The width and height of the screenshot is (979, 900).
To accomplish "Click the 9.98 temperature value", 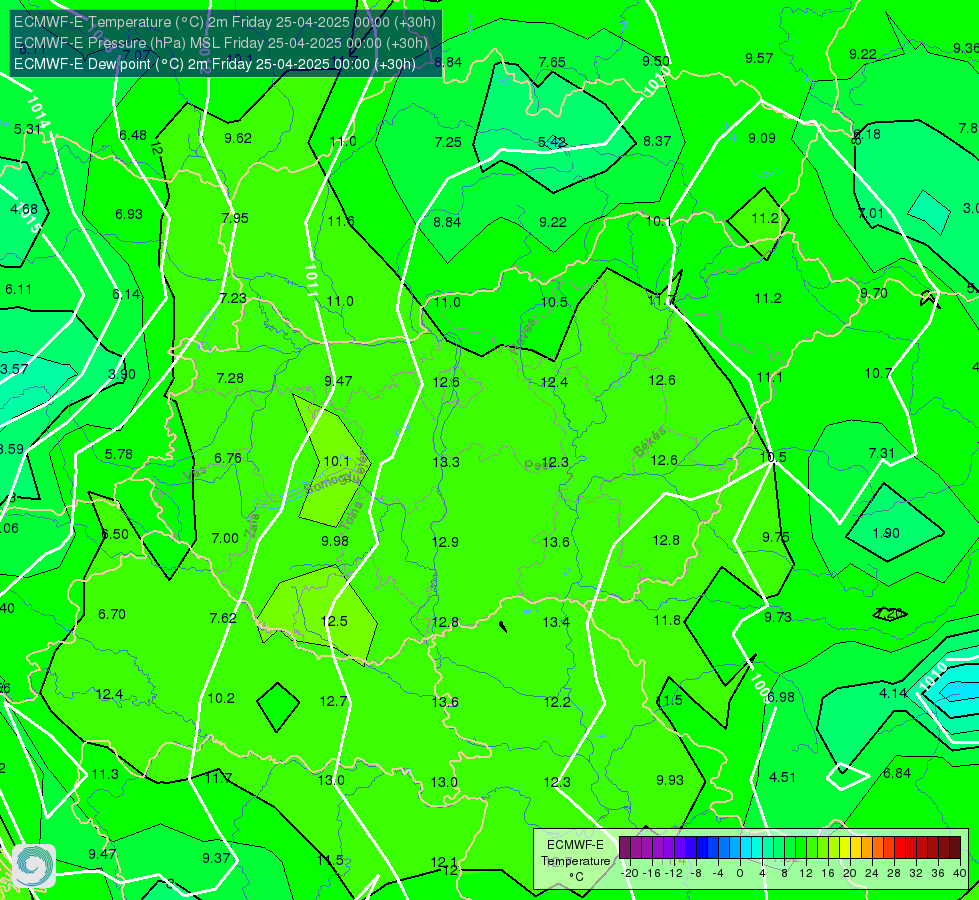I will click(335, 541).
